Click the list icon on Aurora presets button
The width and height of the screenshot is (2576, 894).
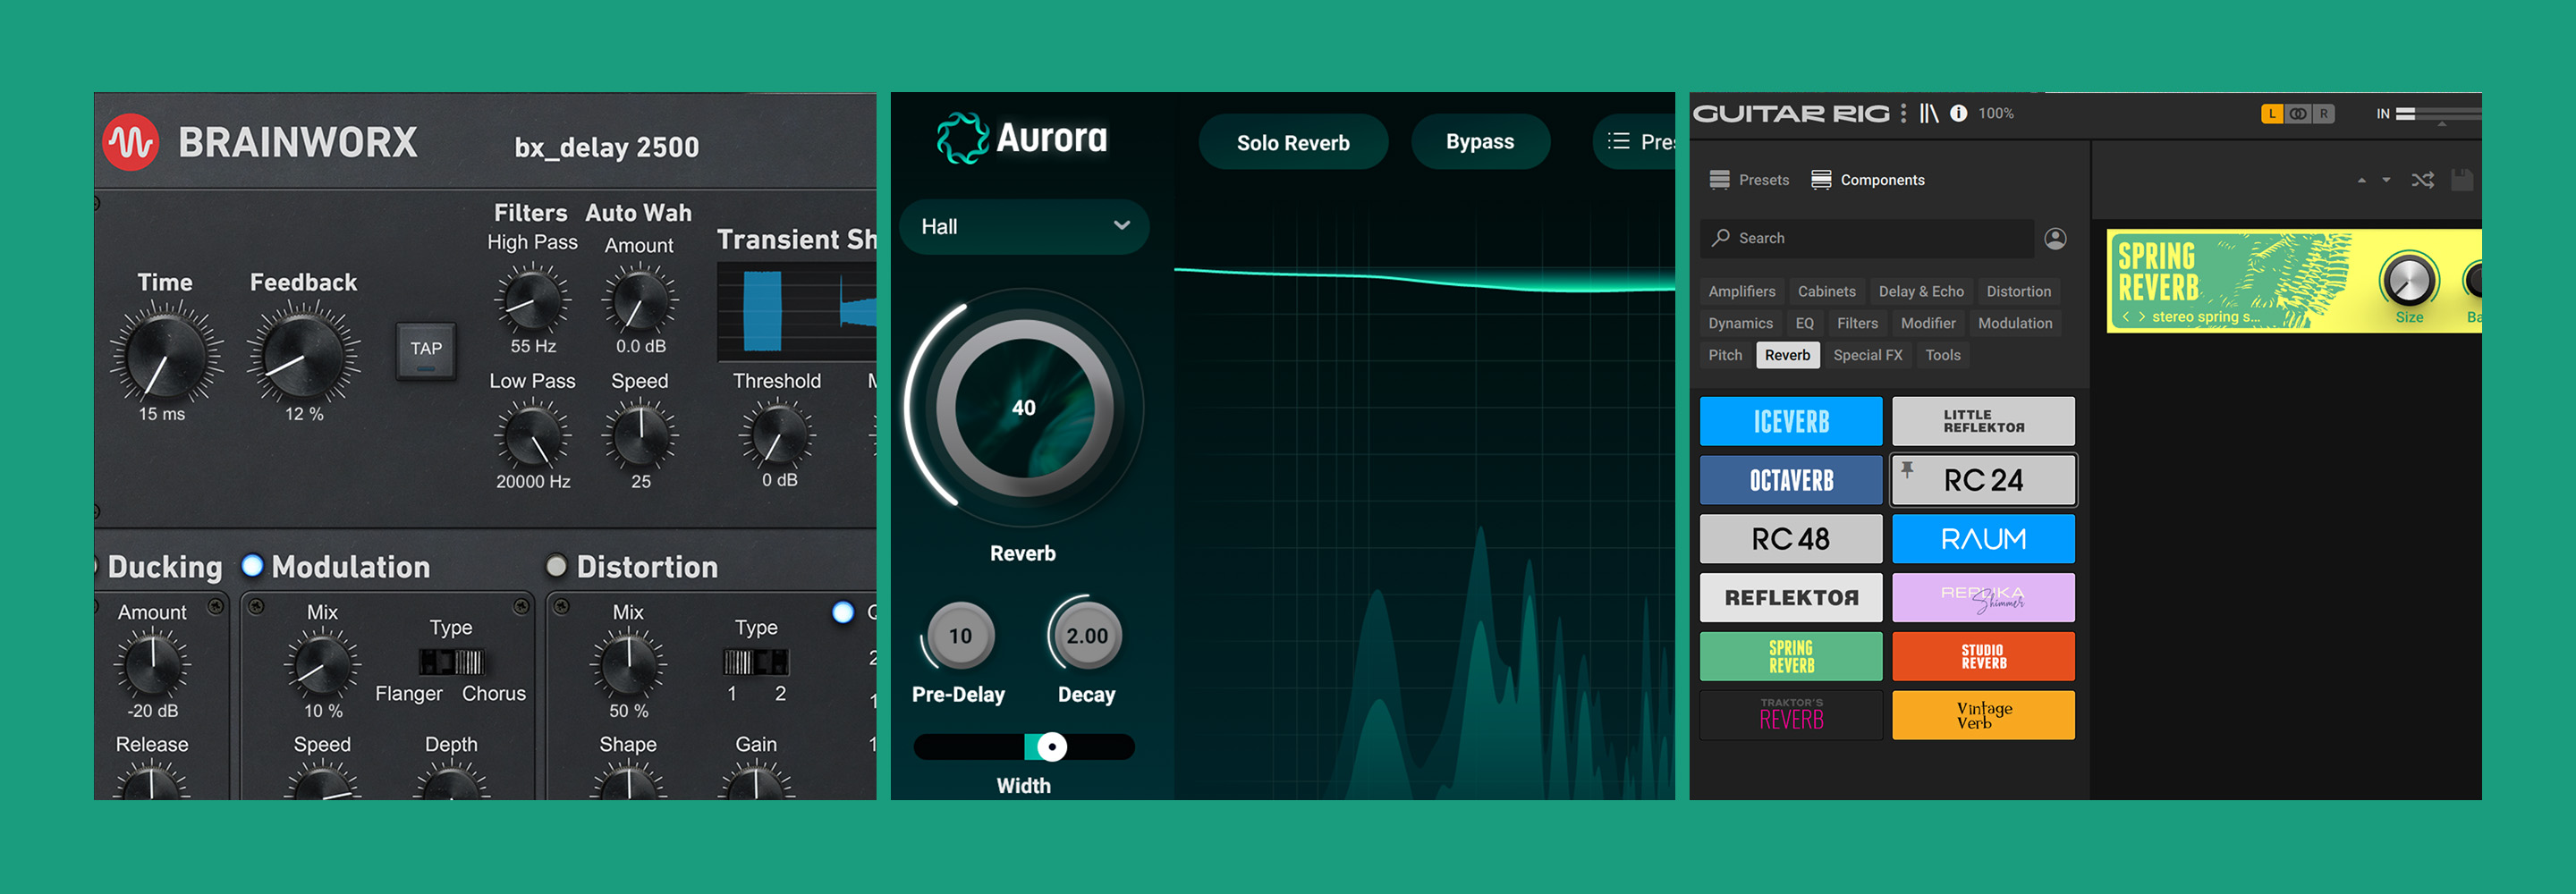[x=1618, y=142]
